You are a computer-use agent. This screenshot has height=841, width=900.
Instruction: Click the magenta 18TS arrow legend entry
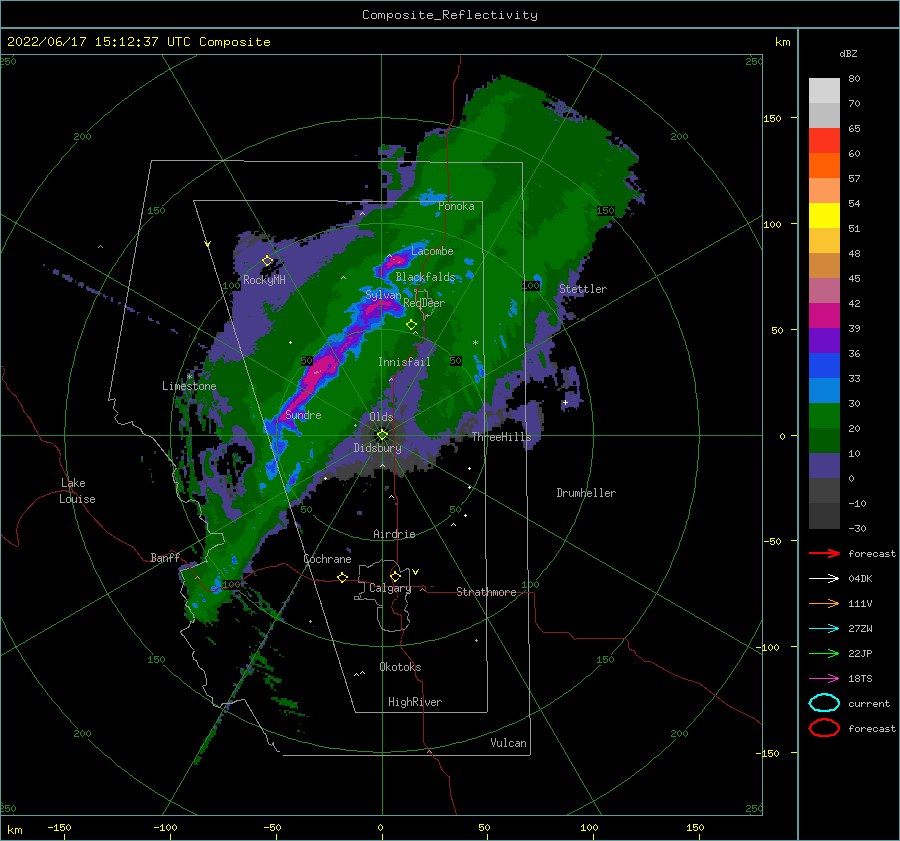click(x=824, y=679)
